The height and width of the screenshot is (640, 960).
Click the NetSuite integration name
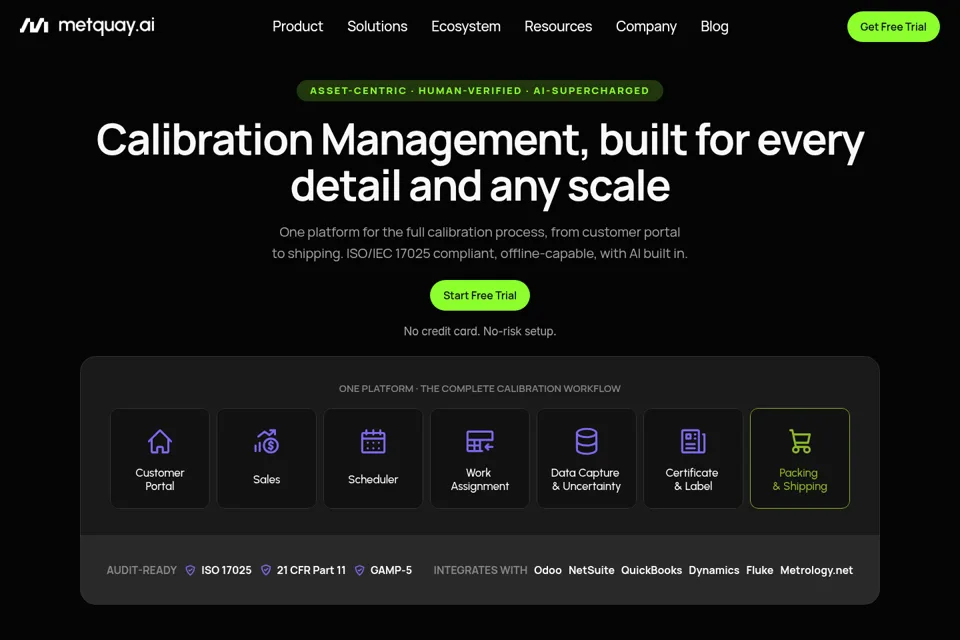591,570
